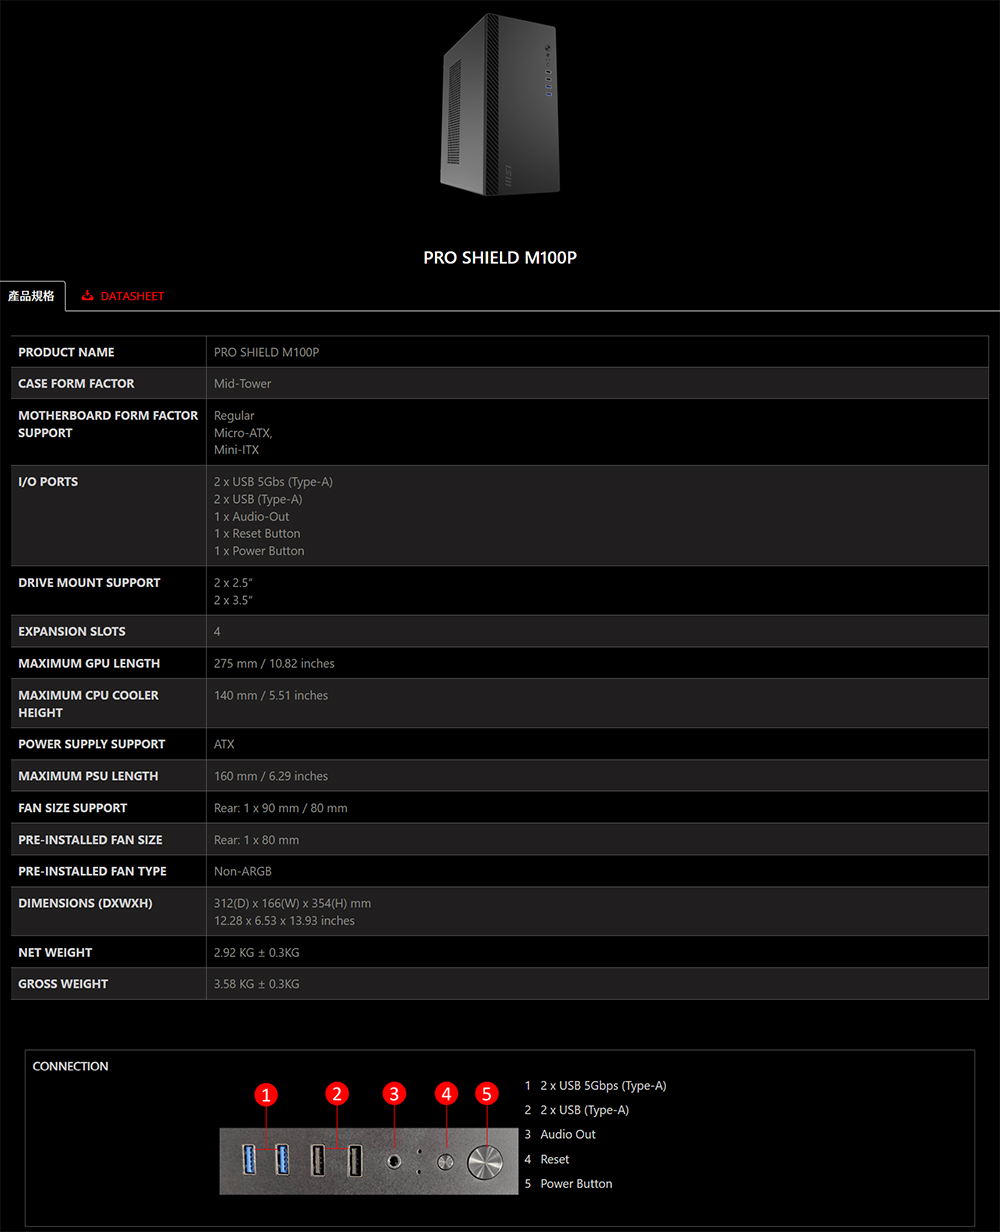Click the reset button image
The width and height of the screenshot is (1000, 1232).
coord(446,1162)
